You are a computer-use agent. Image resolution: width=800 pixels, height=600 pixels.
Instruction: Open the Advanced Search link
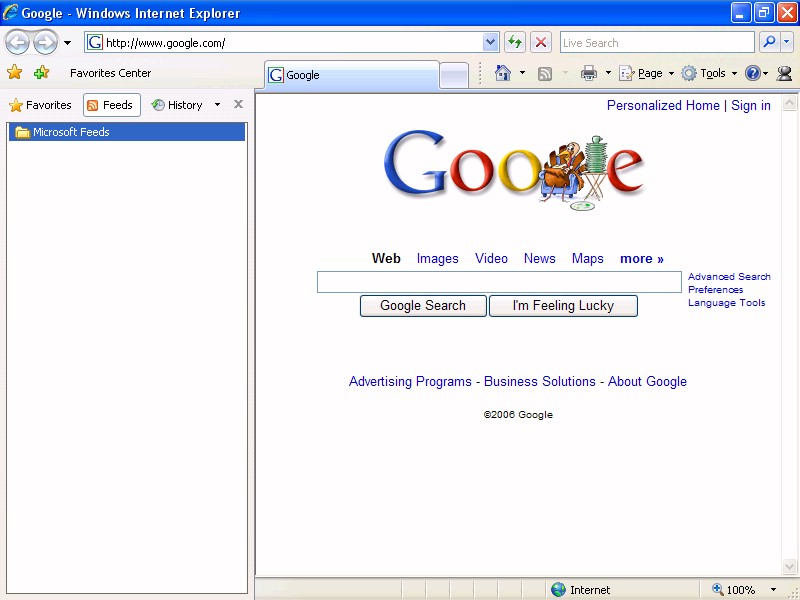pyautogui.click(x=729, y=277)
